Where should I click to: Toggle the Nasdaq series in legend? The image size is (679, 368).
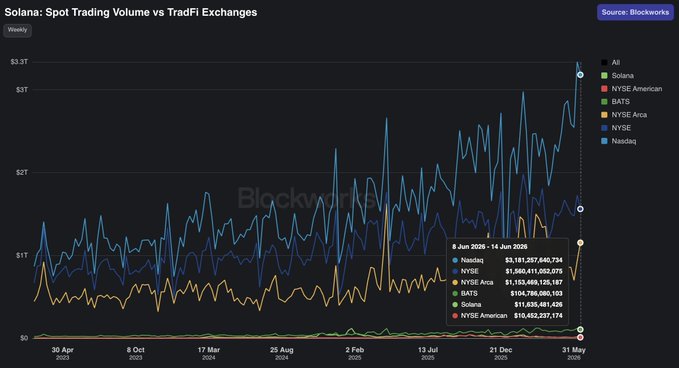click(618, 141)
